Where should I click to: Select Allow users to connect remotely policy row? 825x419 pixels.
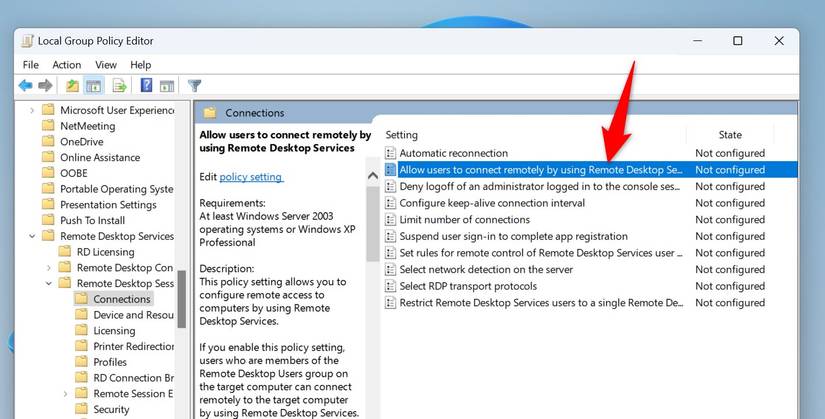click(591, 169)
